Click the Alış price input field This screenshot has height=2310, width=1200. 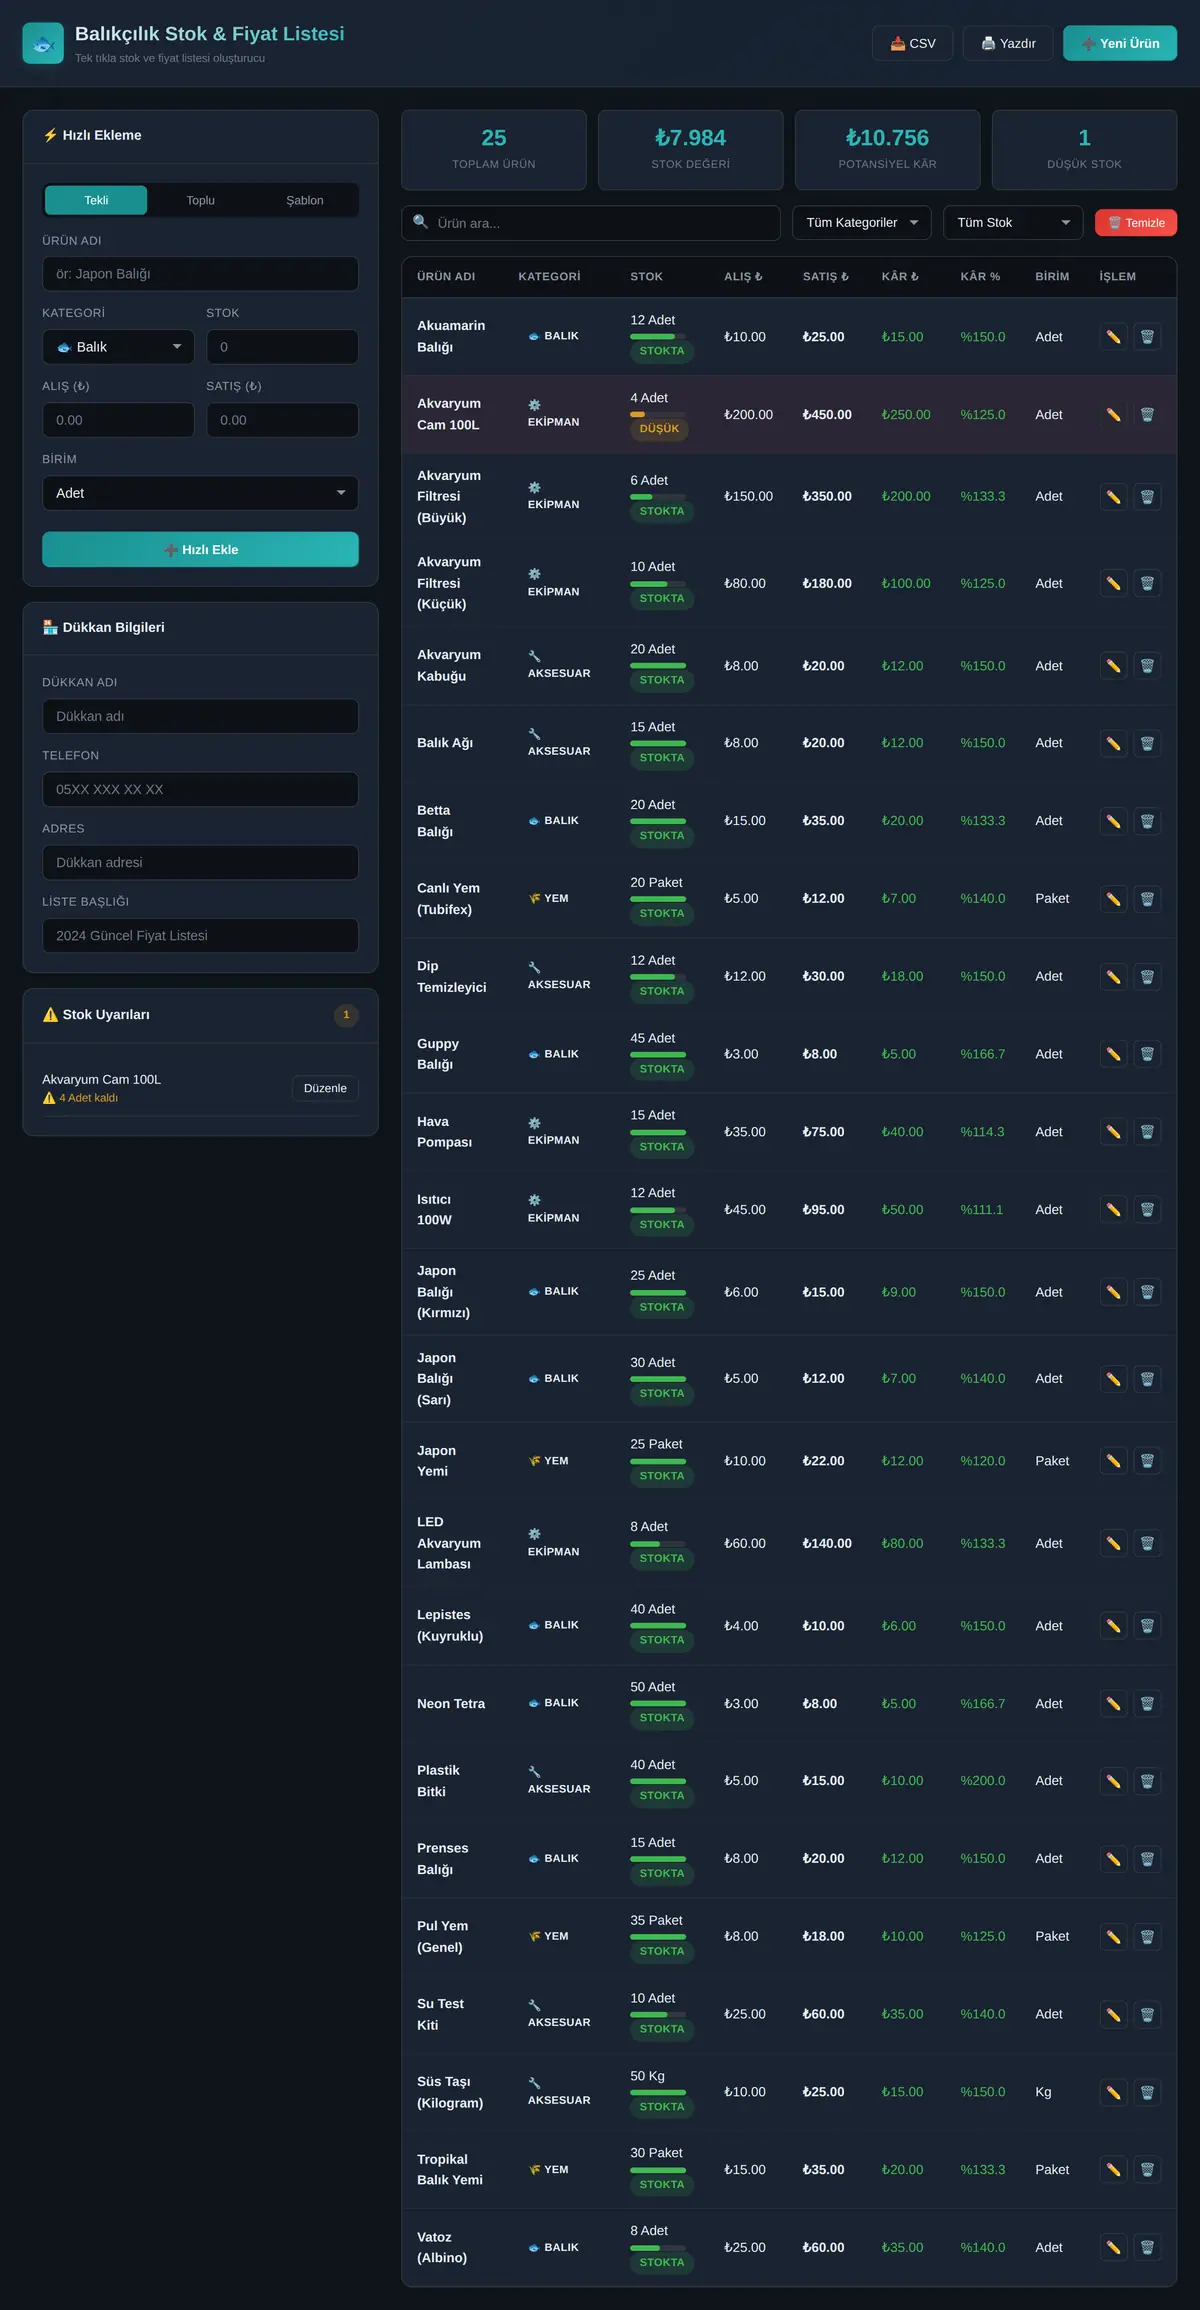118,420
